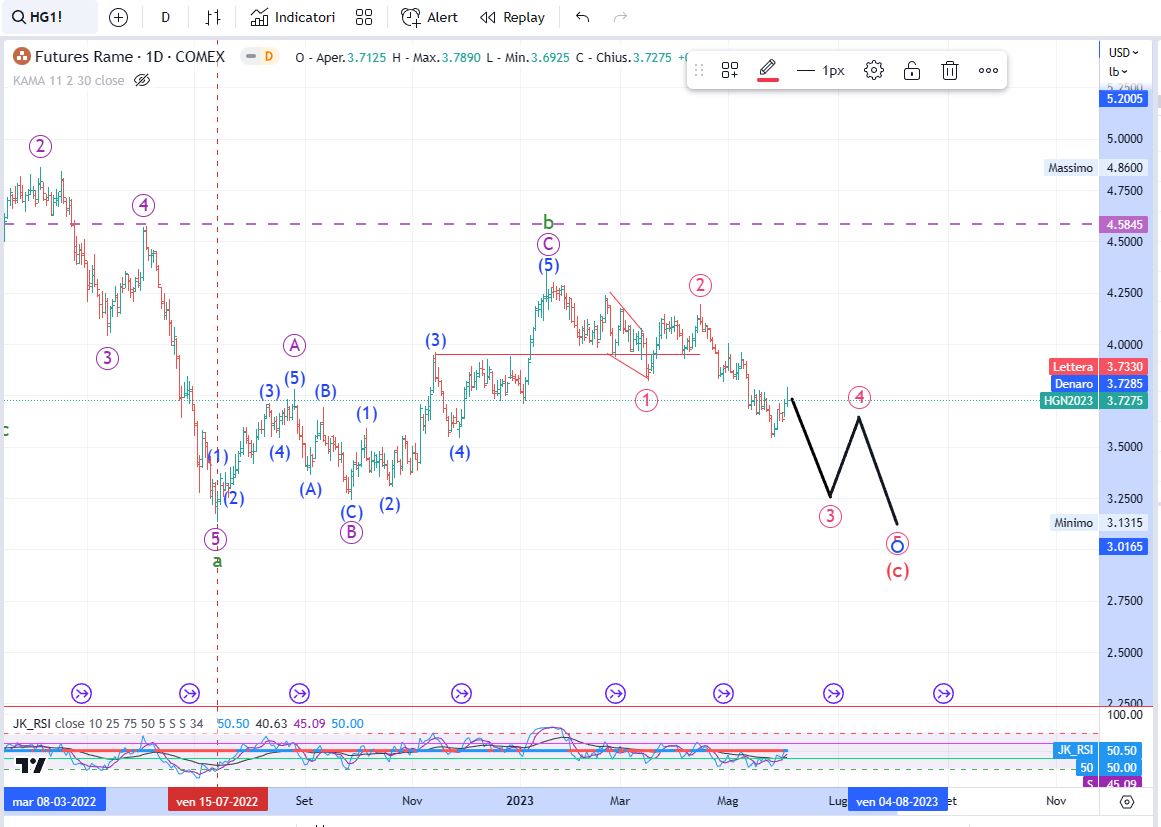The width and height of the screenshot is (1161, 827).
Task: Click the 2023 label on time axis
Action: (520, 800)
